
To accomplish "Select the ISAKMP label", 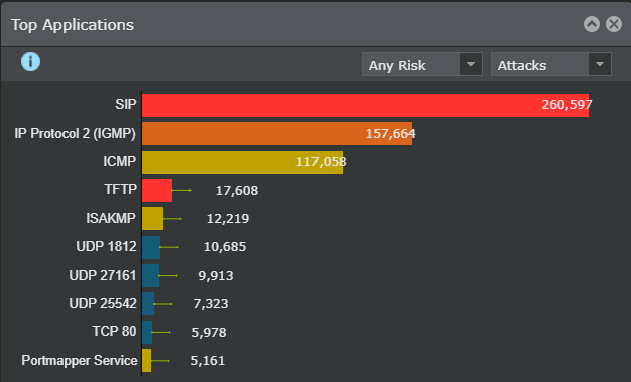I will (x=111, y=218).
